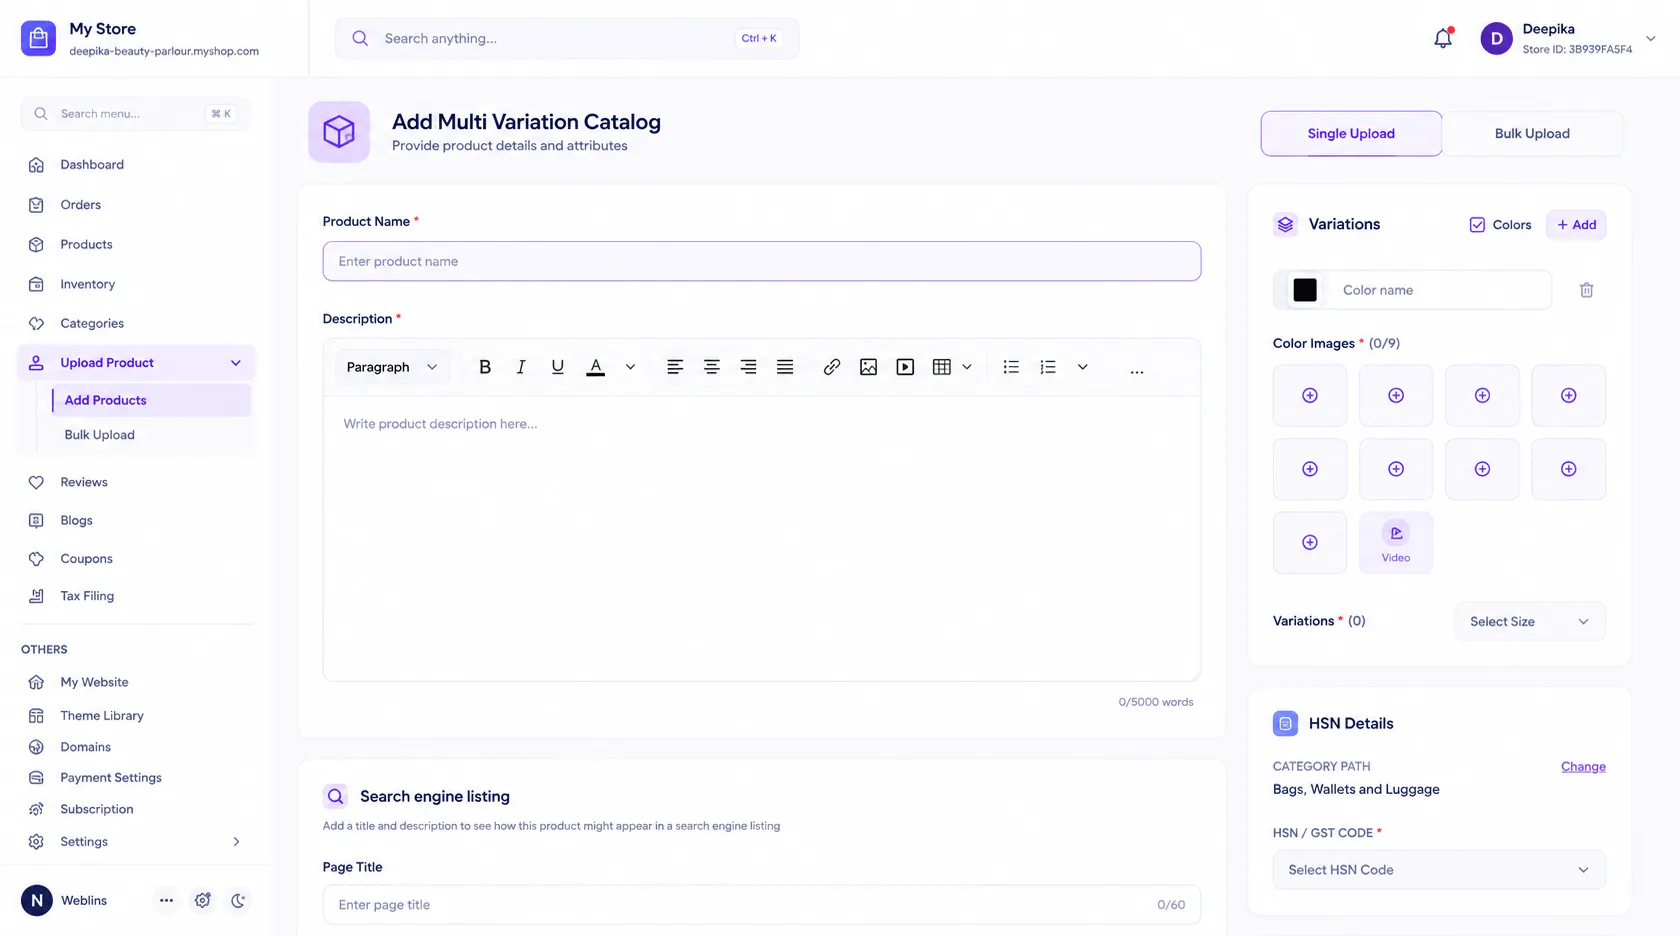Insert a link in the description
1680x936 pixels.
(x=831, y=367)
